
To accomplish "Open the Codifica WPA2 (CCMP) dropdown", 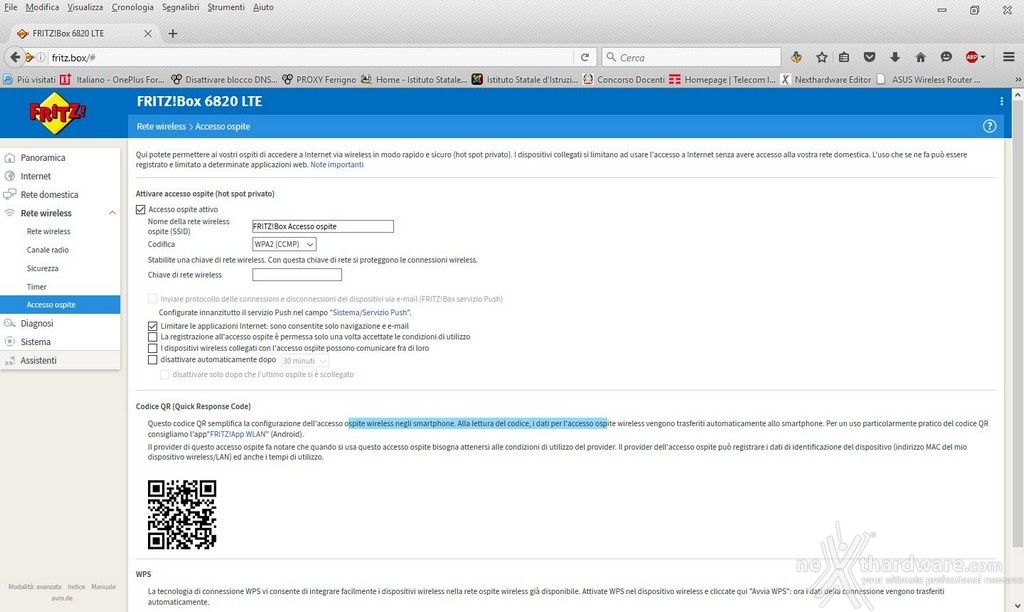I will tap(284, 244).
